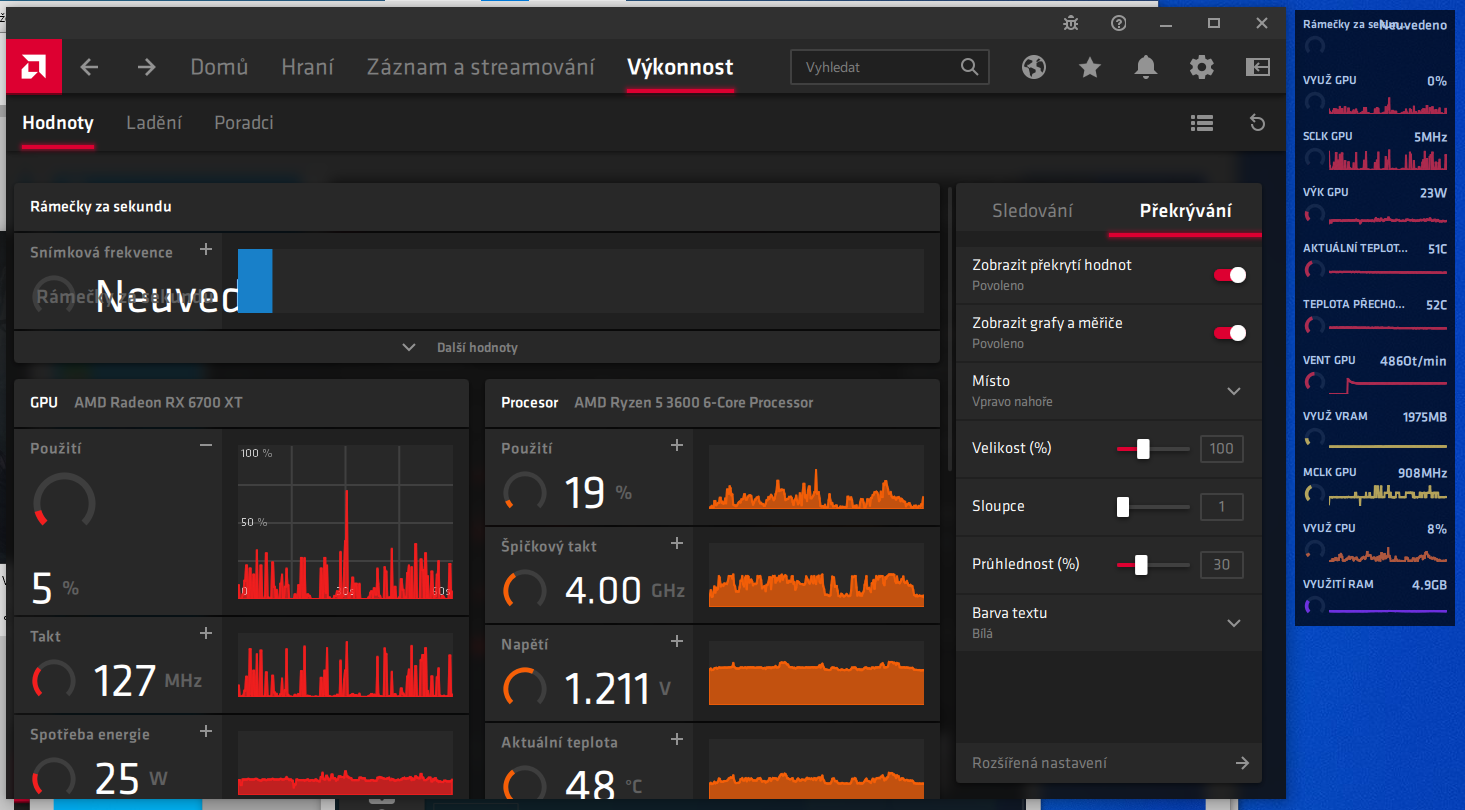Expand Další hodnoty section
Screen dimensions: 1465x810
[477, 347]
